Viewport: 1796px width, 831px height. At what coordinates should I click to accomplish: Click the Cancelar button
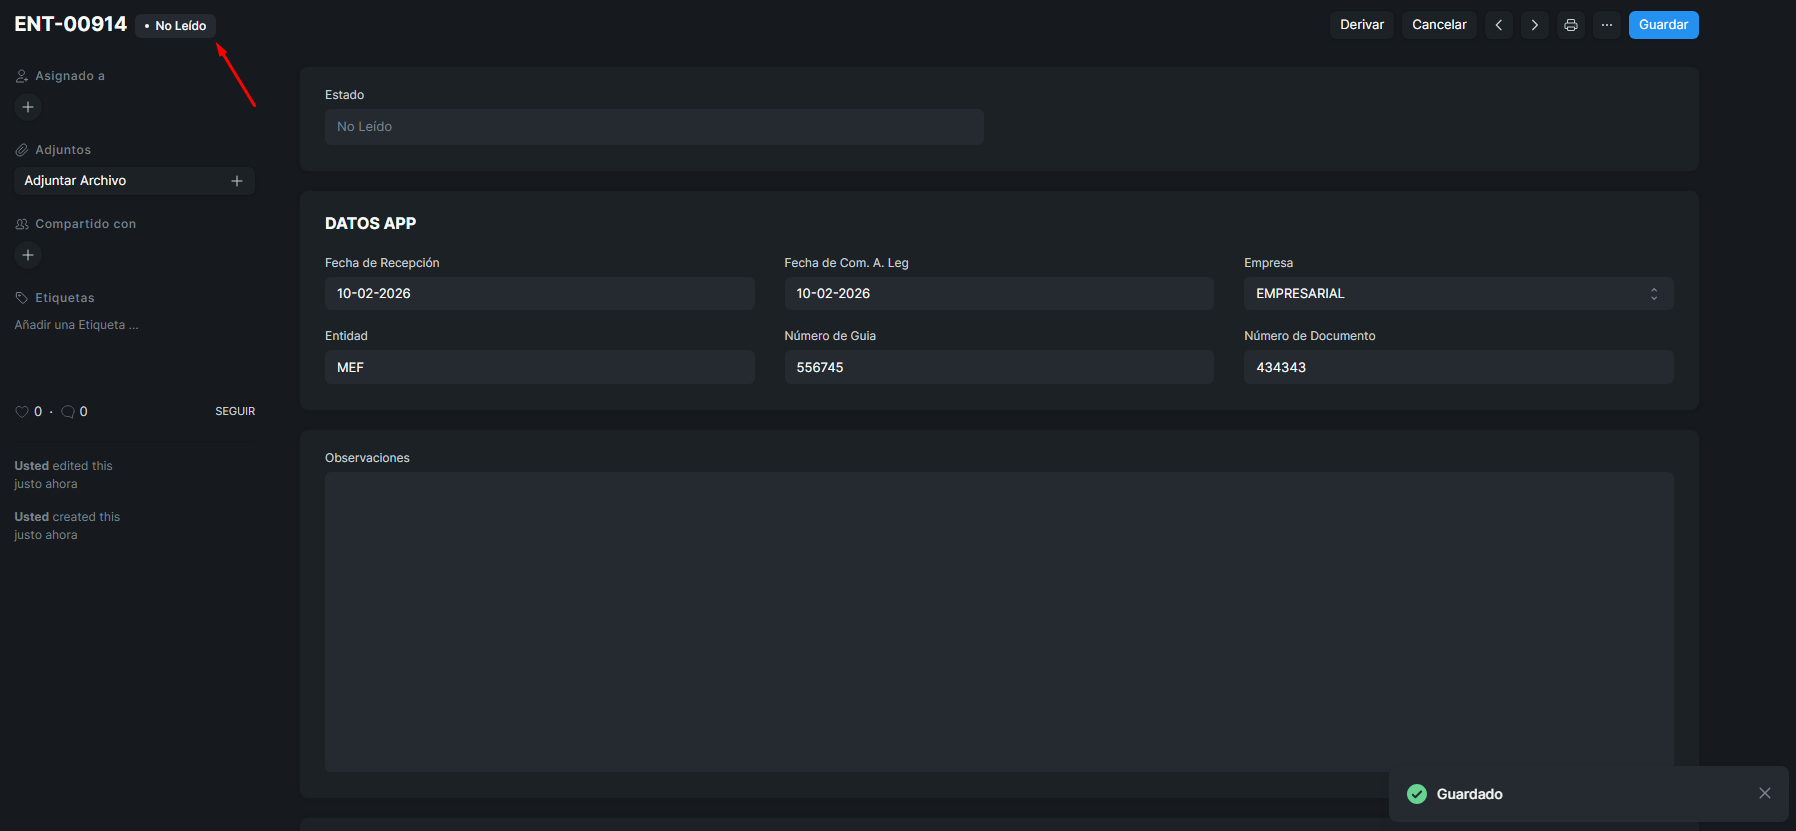1438,25
